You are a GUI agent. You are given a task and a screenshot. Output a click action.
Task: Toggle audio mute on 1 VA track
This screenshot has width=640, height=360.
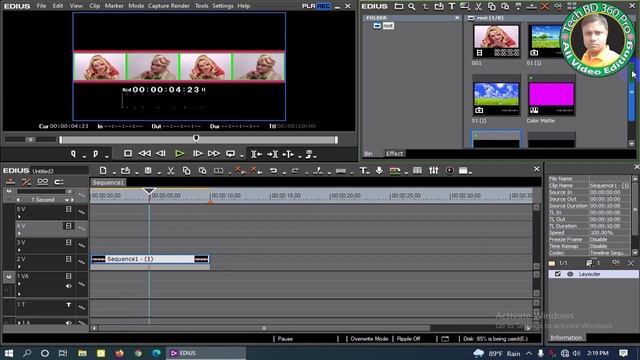pyautogui.click(x=69, y=286)
